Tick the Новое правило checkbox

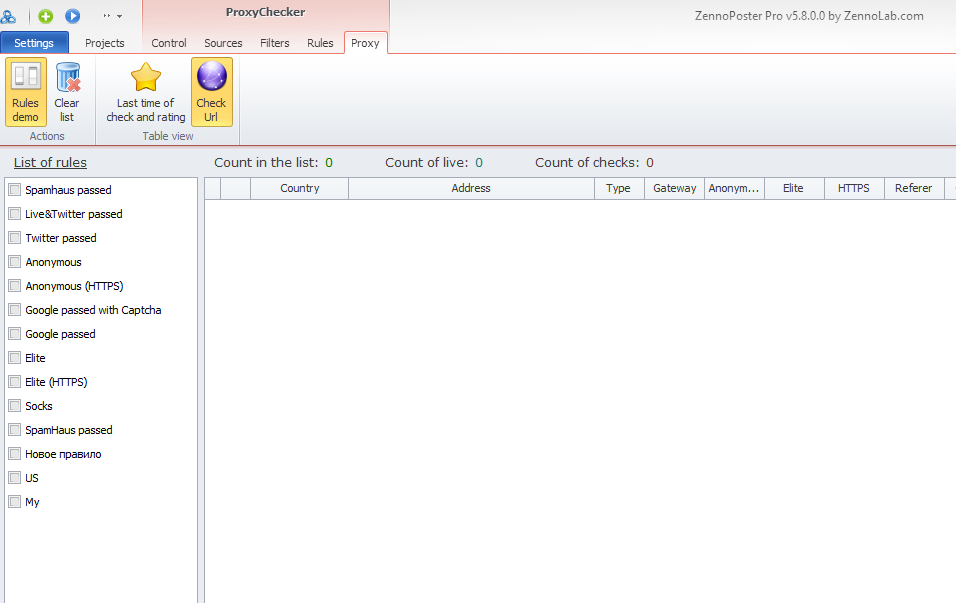coord(15,454)
